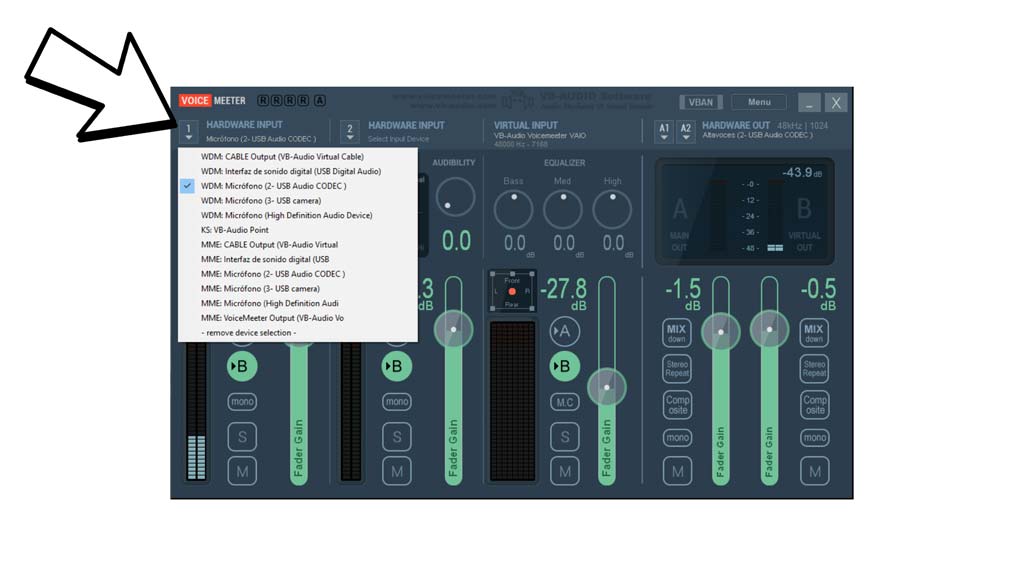Open Hardware Input 2 device selector arrow
This screenshot has width=1024, height=576.
tap(350, 133)
